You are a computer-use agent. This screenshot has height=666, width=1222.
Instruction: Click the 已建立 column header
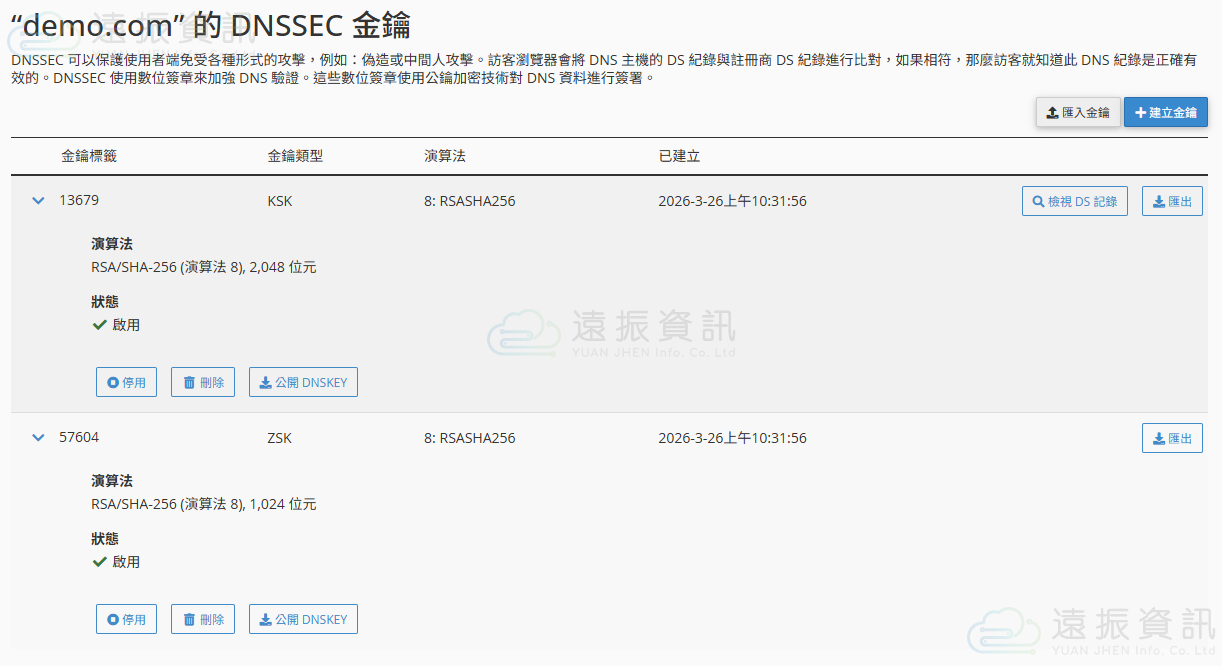(679, 156)
